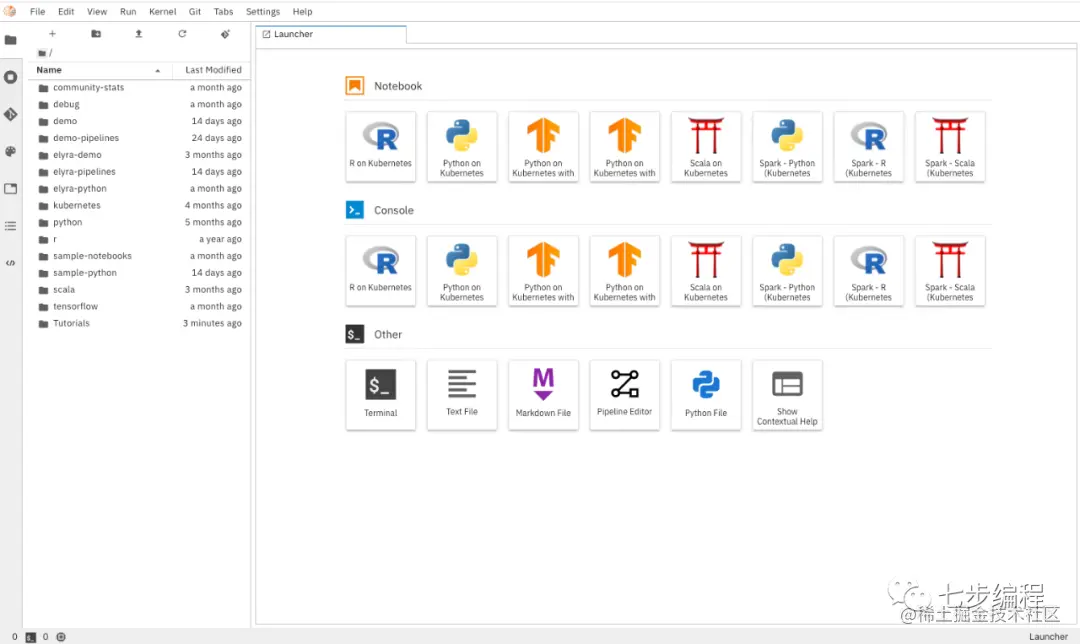
Task: Open the Settings menu
Action: point(263,12)
